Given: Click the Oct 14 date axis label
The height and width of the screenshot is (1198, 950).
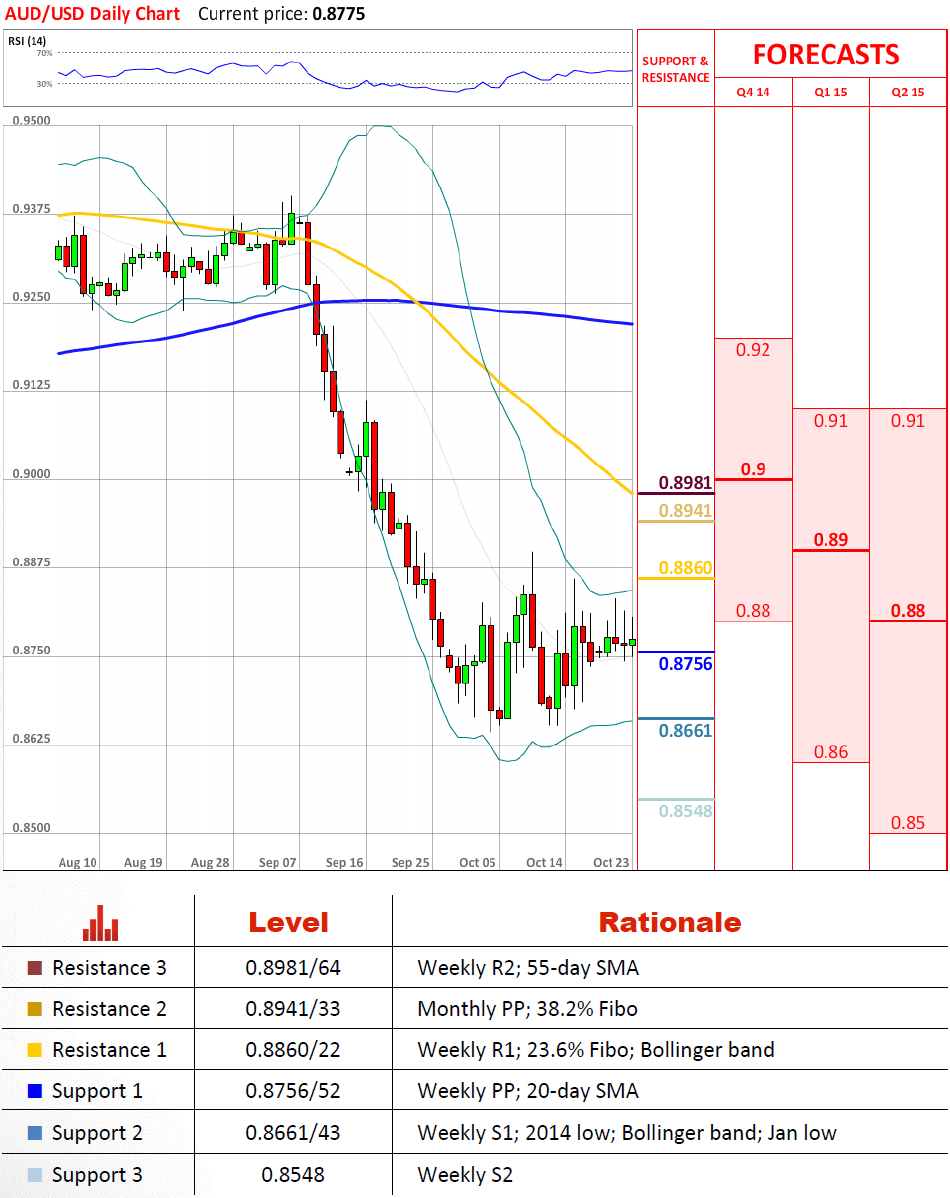Looking at the screenshot, I should click(x=544, y=863).
